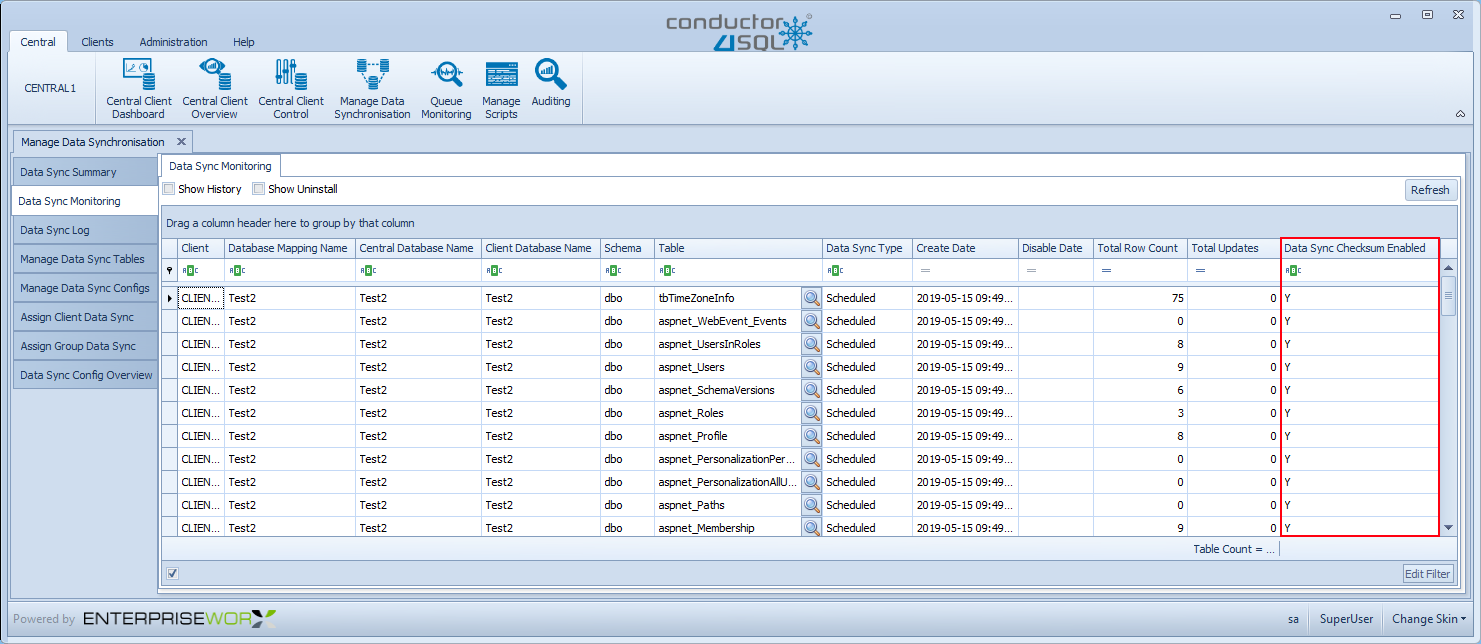
Task: Click magnifier icon for tbTimeZoneInfo row
Action: (811, 298)
